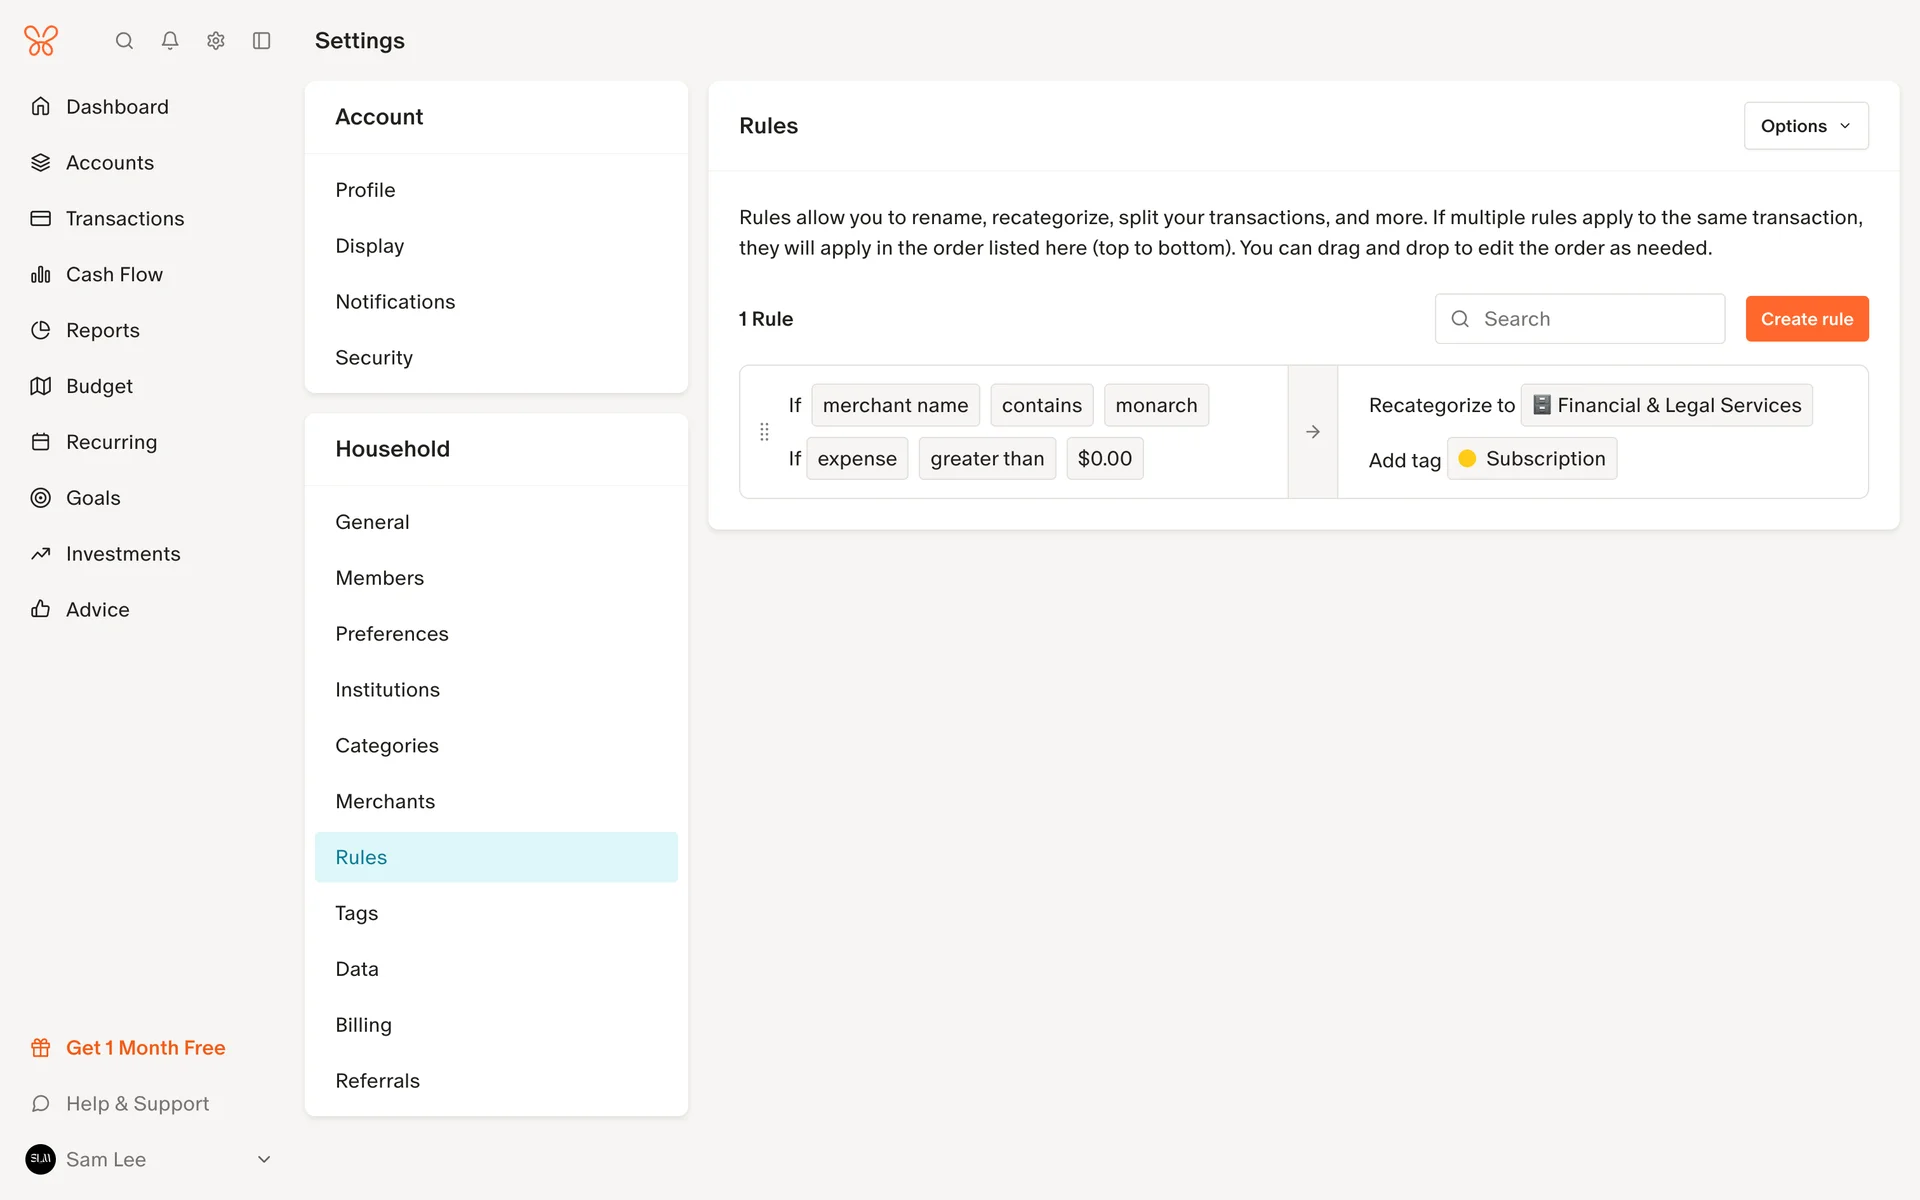
Task: Open the Financial & Legal Services category chip
Action: coord(1666,405)
